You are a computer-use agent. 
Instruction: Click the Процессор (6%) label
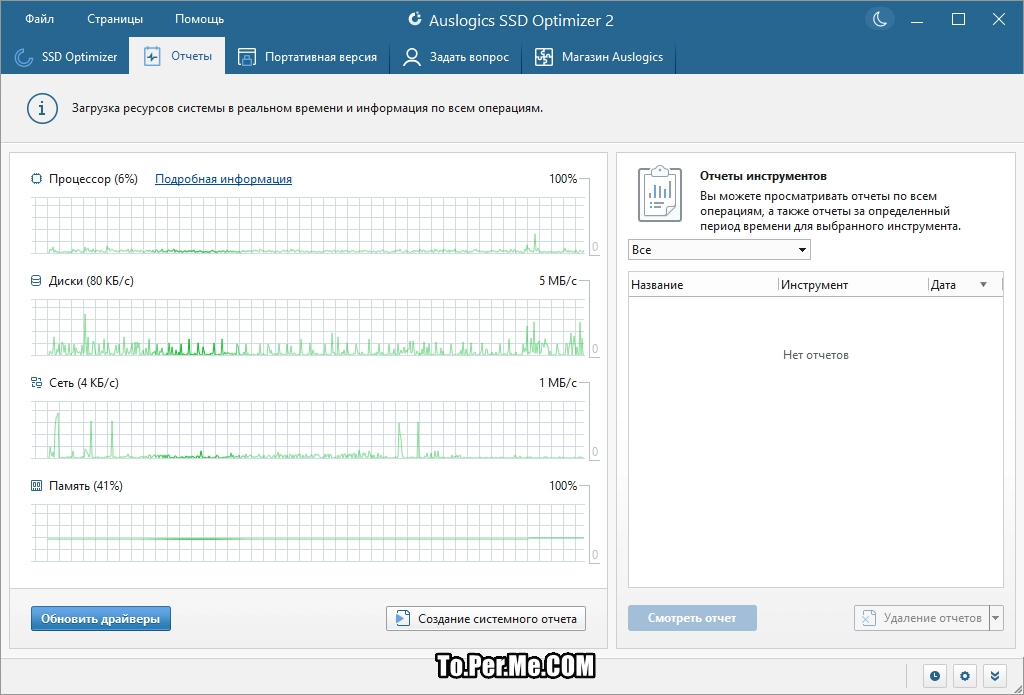93,179
